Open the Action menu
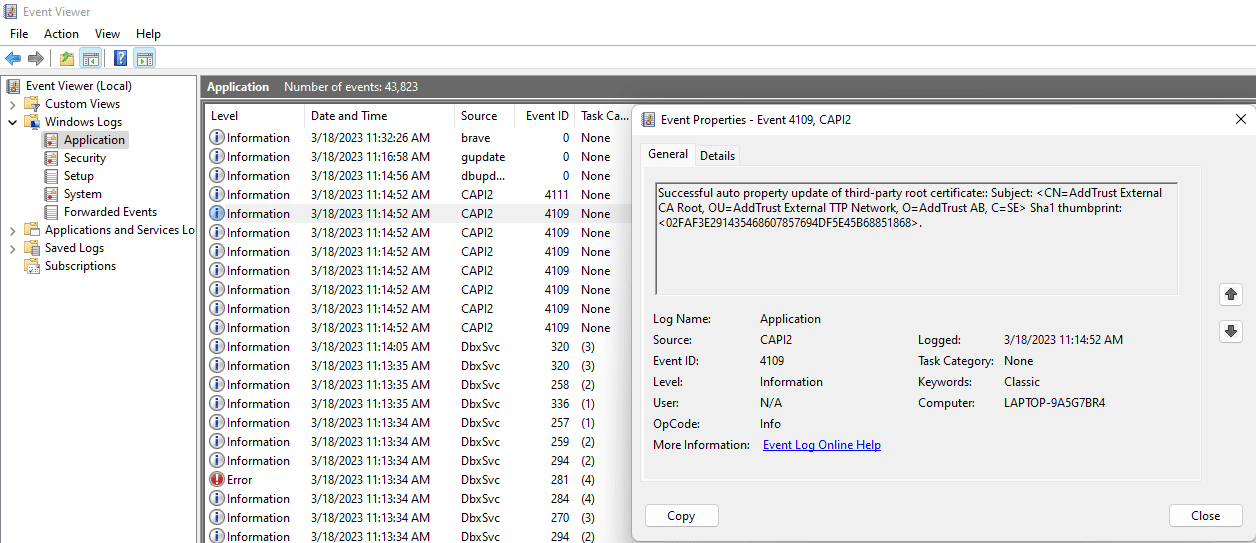Screen dimensions: 1256x543 (x=61, y=34)
